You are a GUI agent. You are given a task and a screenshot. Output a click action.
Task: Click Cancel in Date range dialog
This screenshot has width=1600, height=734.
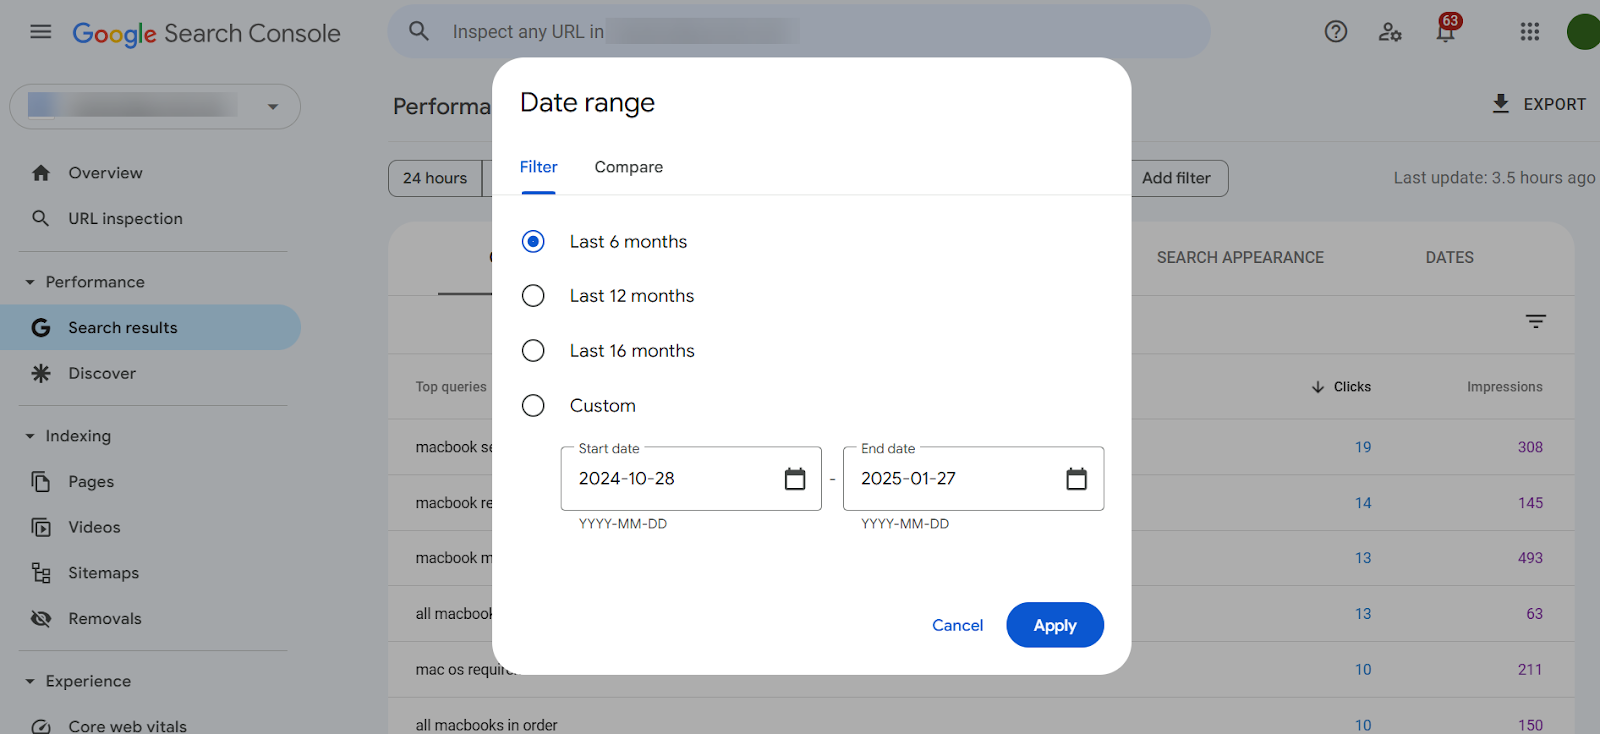pyautogui.click(x=957, y=625)
